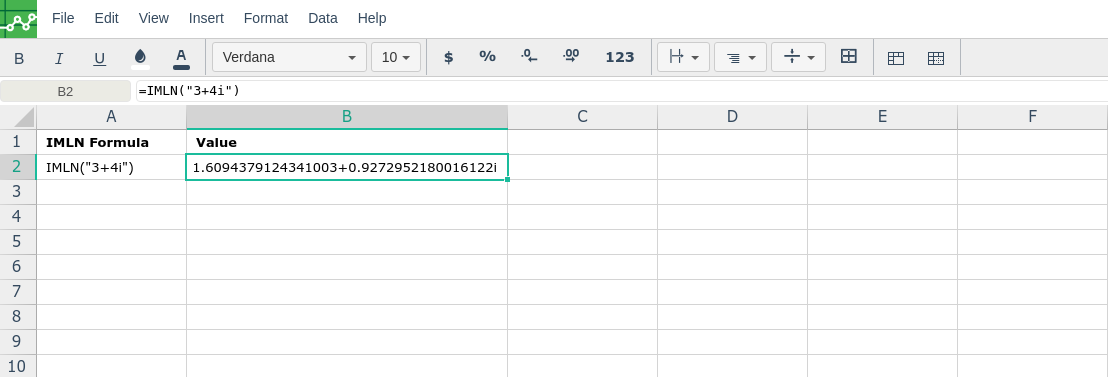Screen dimensions: 1108x377
Task: Open the Insert menu
Action: click(x=206, y=18)
